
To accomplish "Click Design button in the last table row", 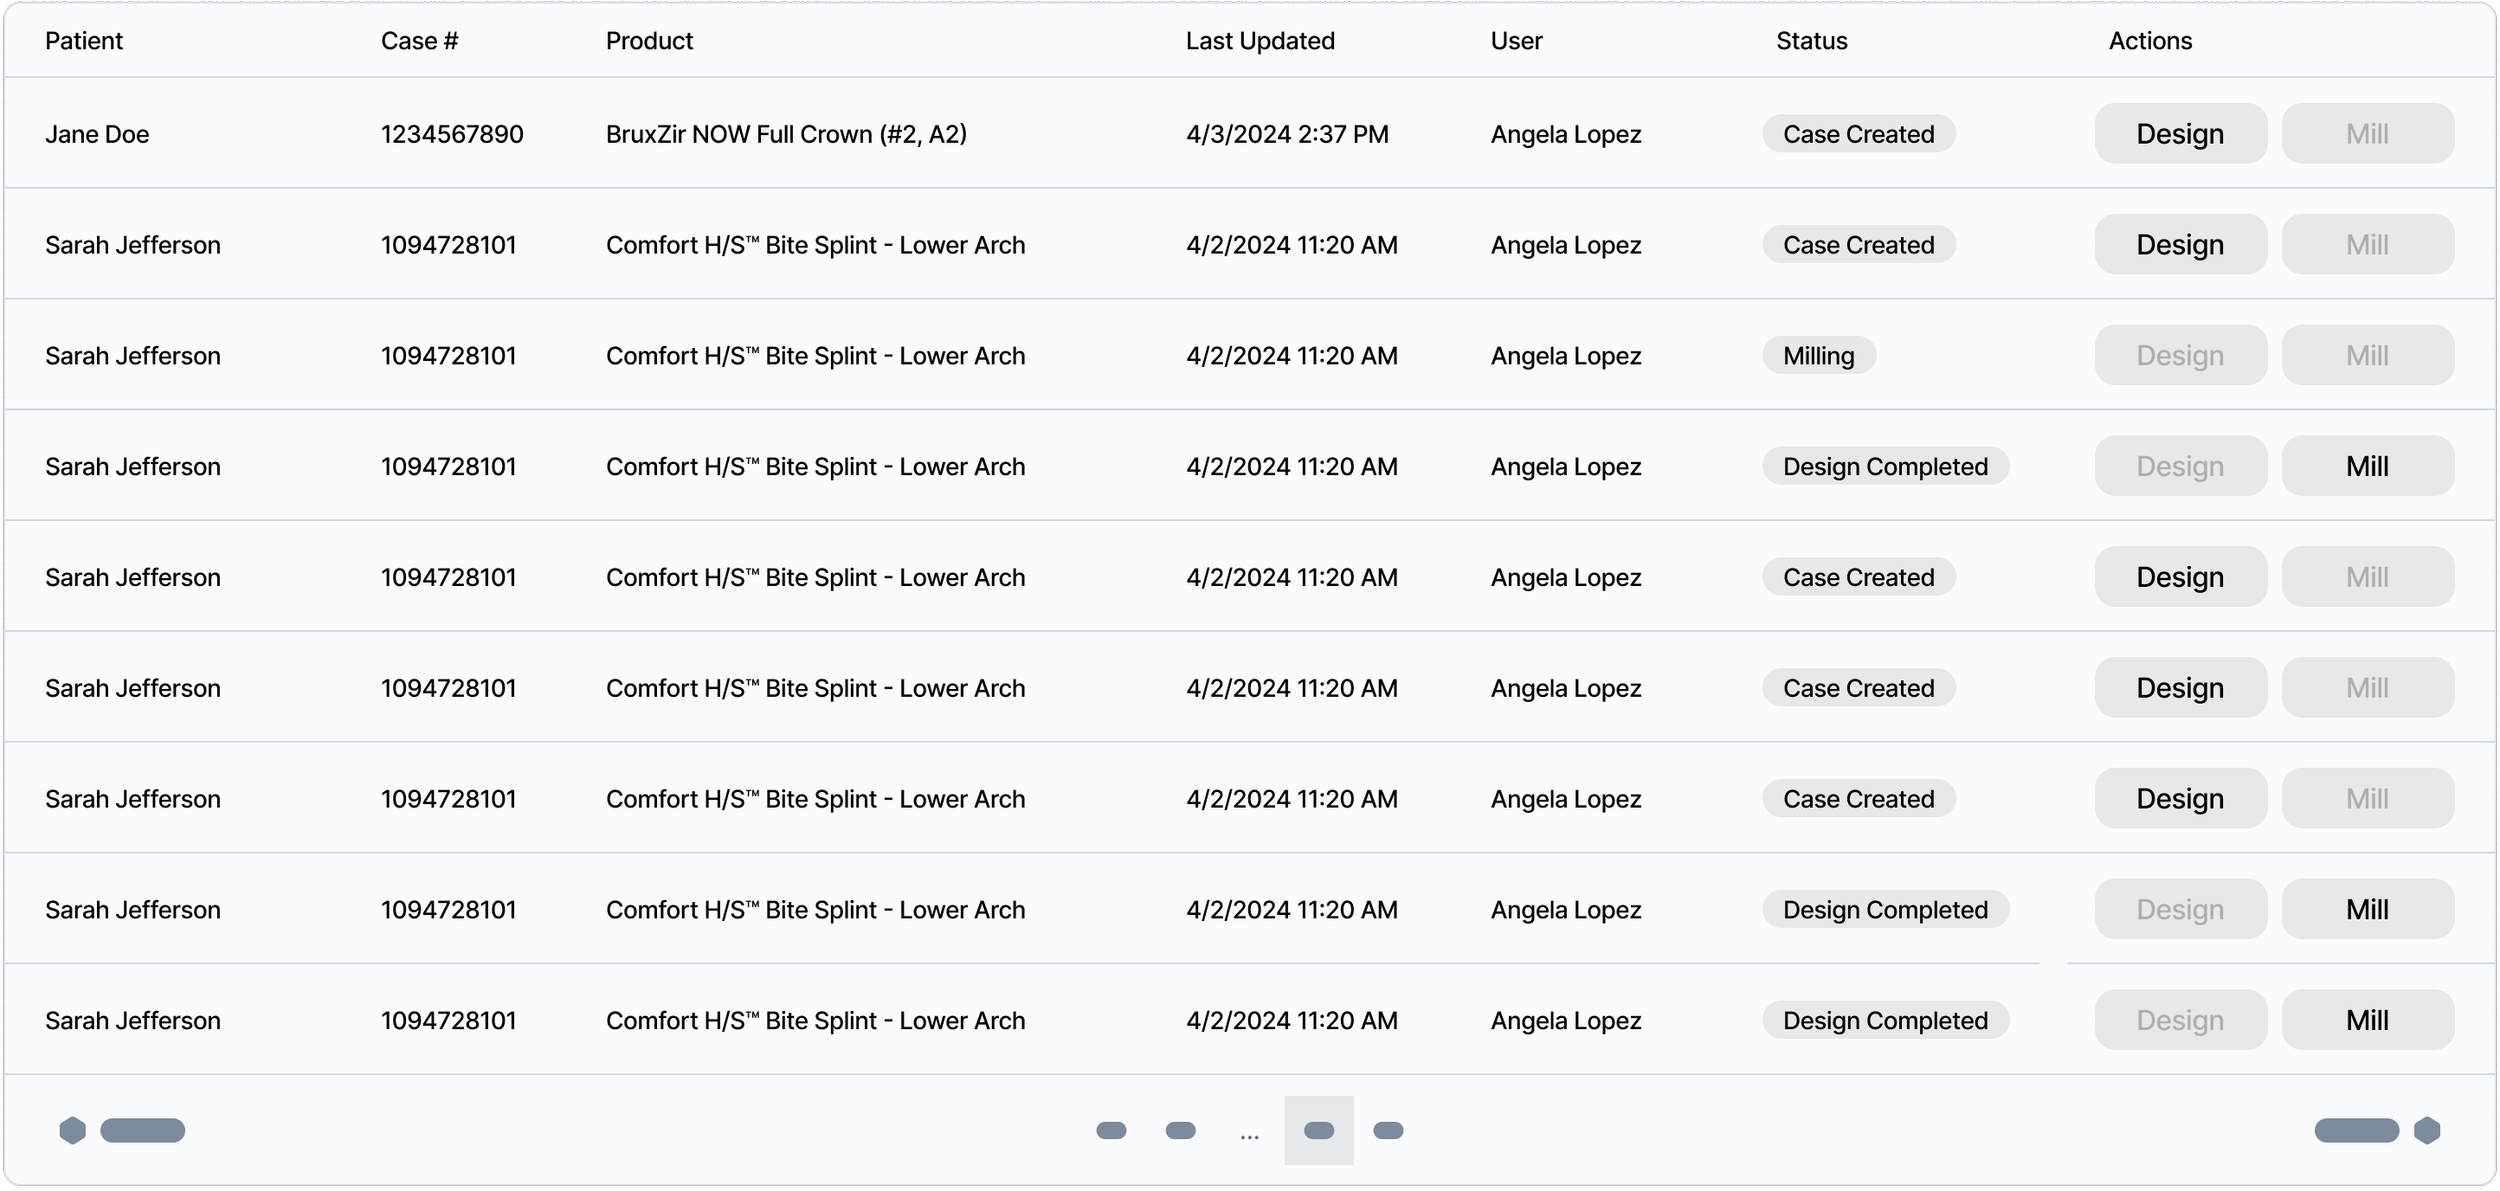I will [x=2180, y=1020].
